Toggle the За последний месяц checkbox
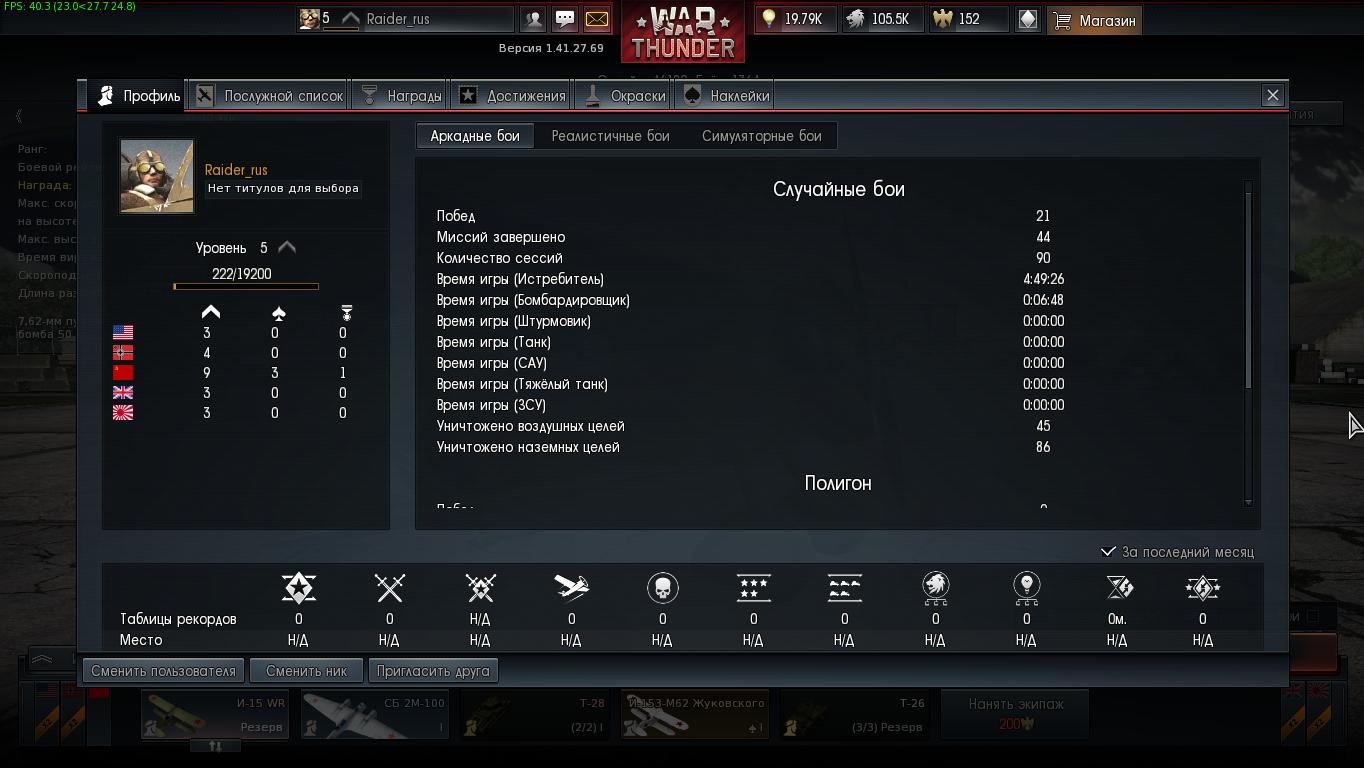This screenshot has width=1364, height=768. (x=1108, y=552)
